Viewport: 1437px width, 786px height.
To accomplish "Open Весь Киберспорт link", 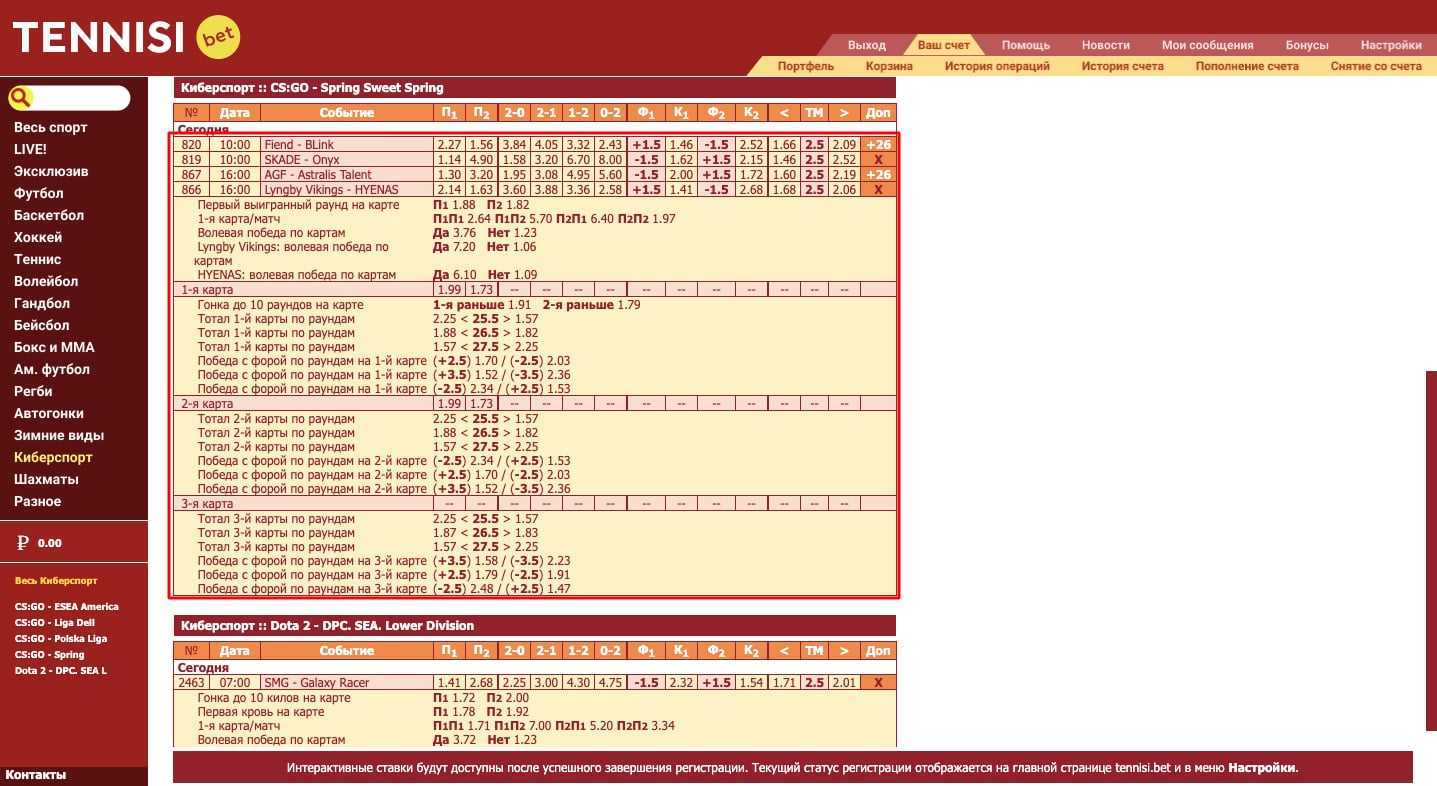I will tap(56, 581).
